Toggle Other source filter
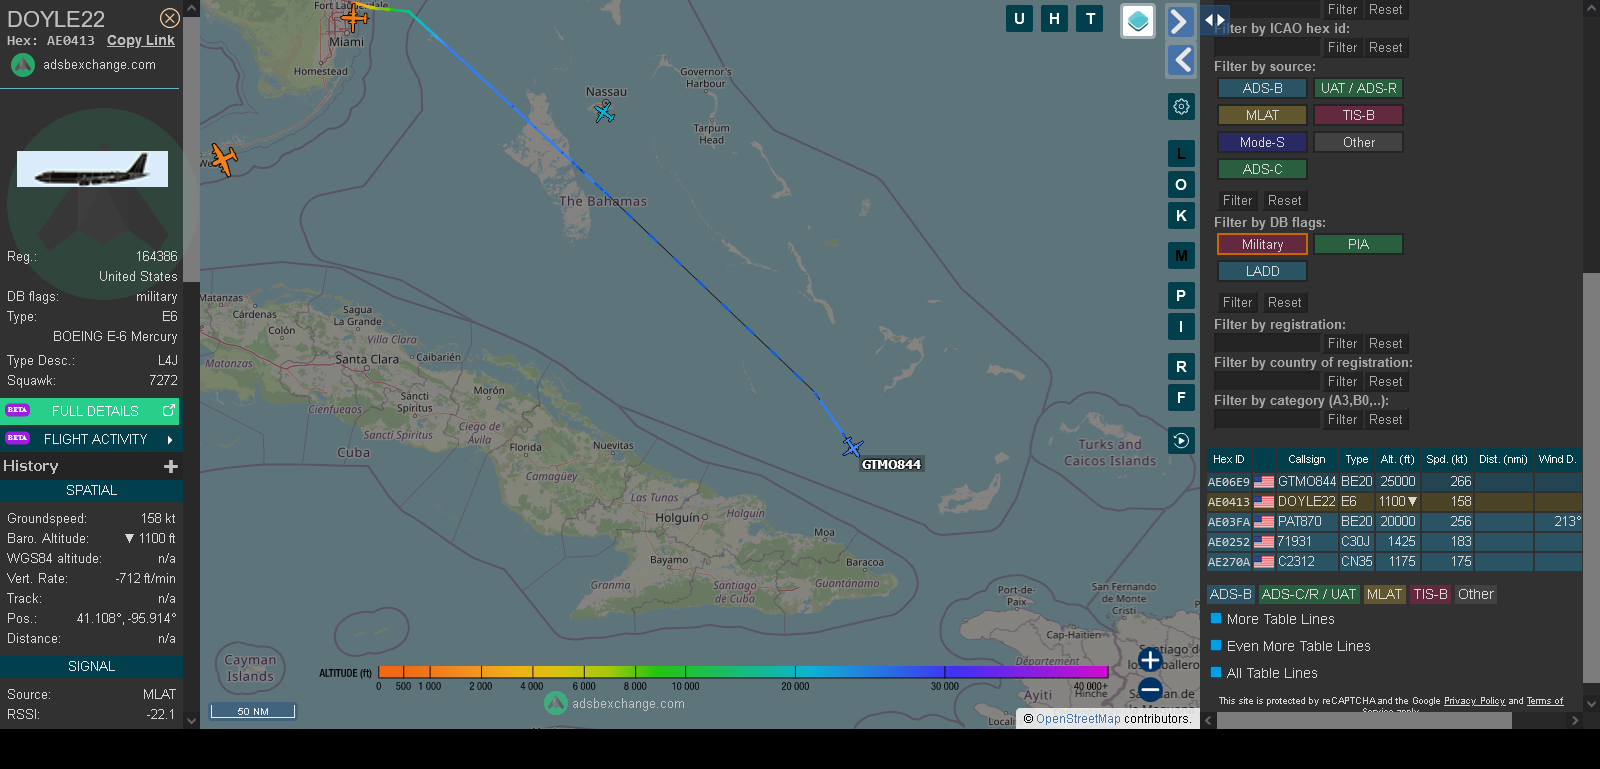Viewport: 1600px width, 769px height. (1358, 142)
